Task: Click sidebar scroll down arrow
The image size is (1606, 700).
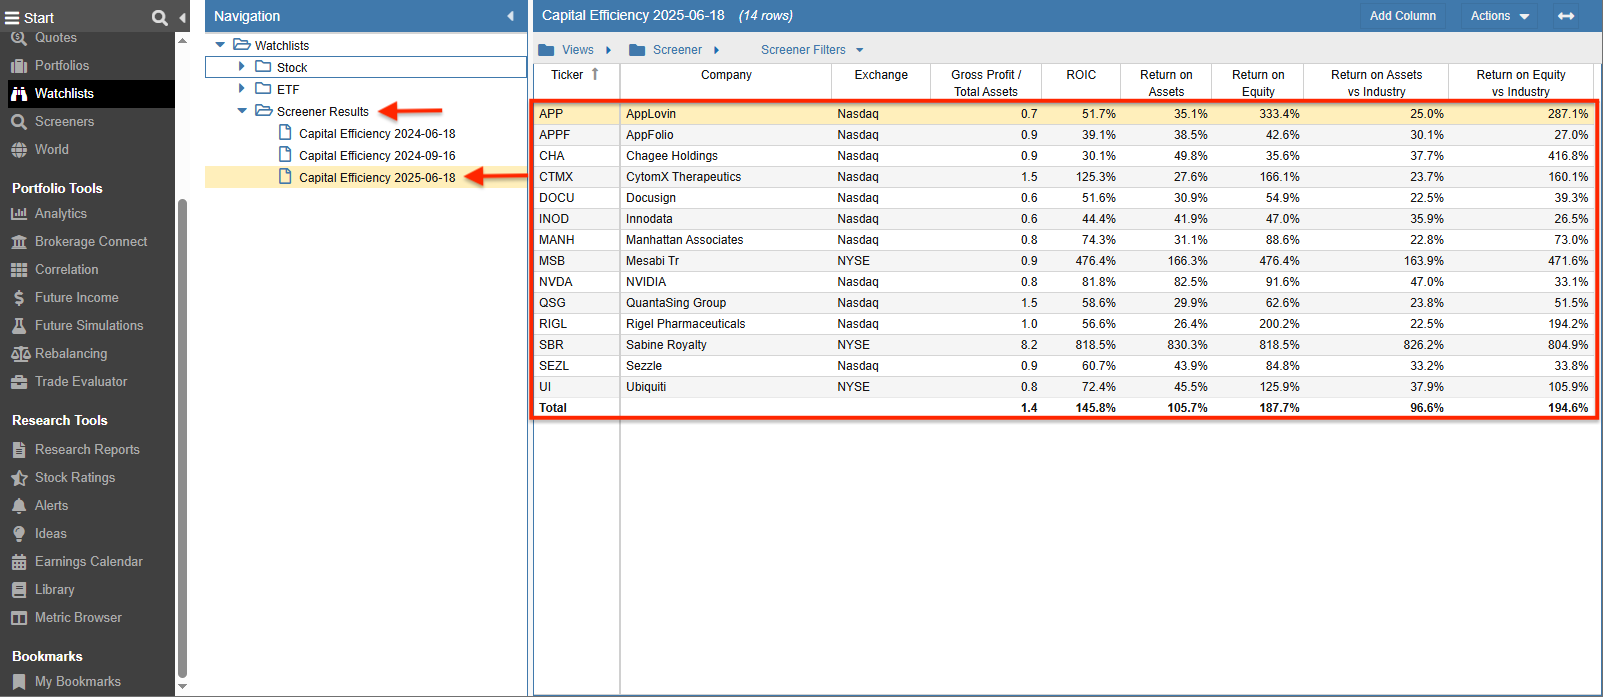Action: [x=182, y=687]
